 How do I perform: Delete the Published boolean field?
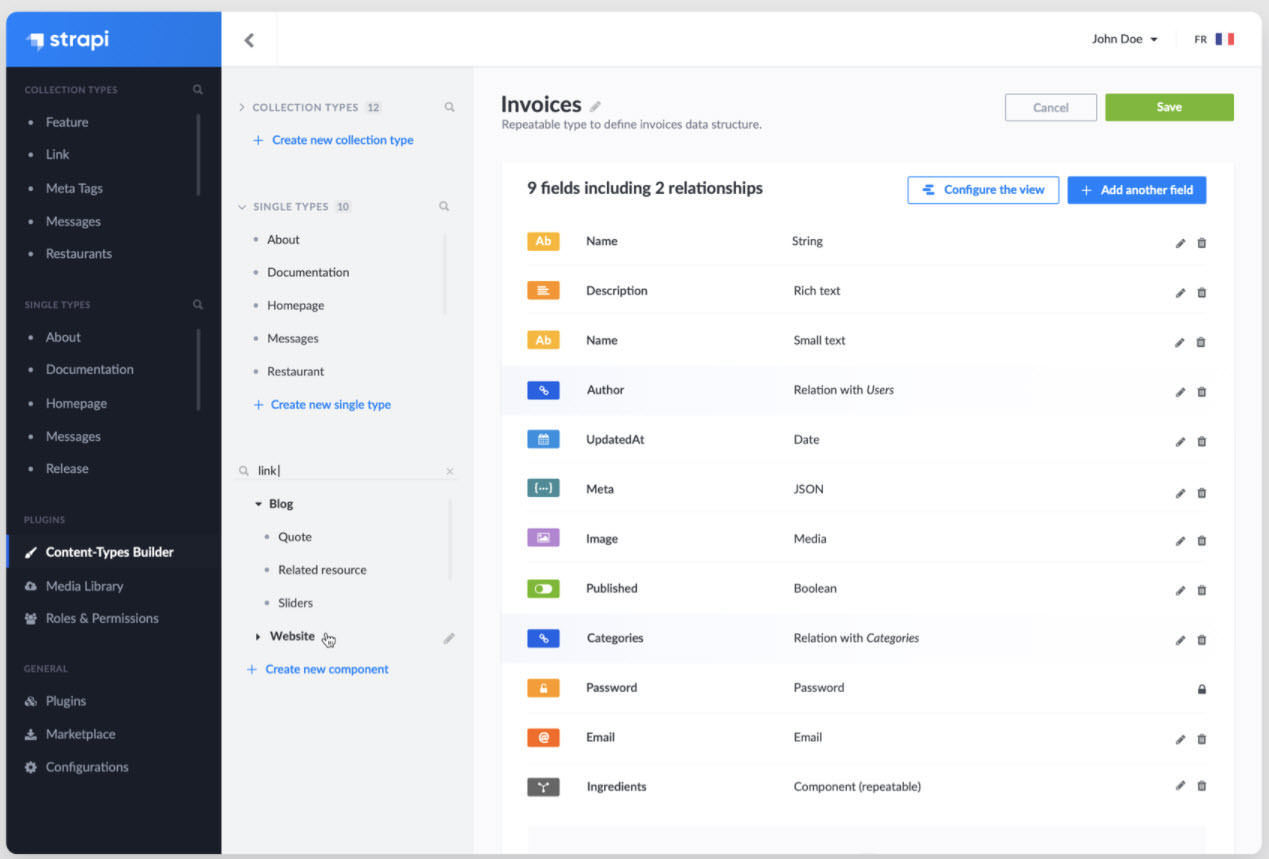point(1202,590)
